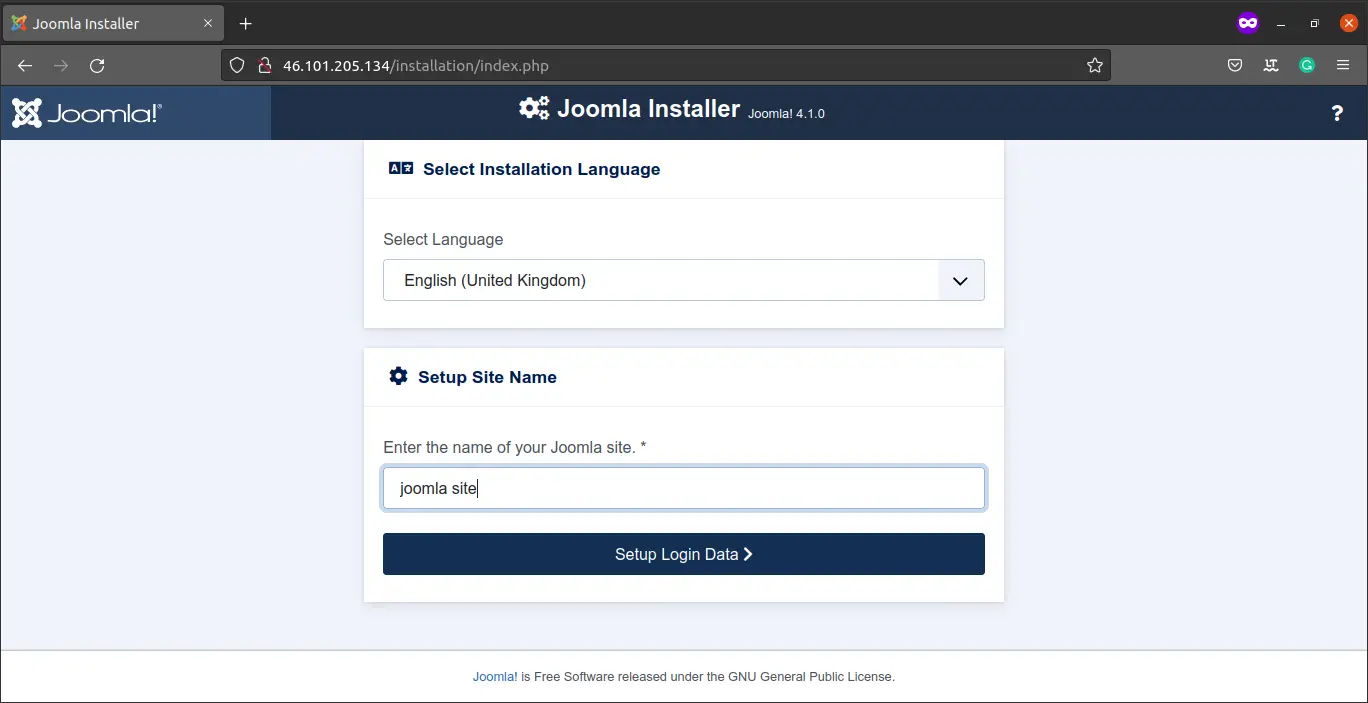Viewport: 1368px width, 703px height.
Task: Click the chevron arrow of language dropdown
Action: point(960,281)
